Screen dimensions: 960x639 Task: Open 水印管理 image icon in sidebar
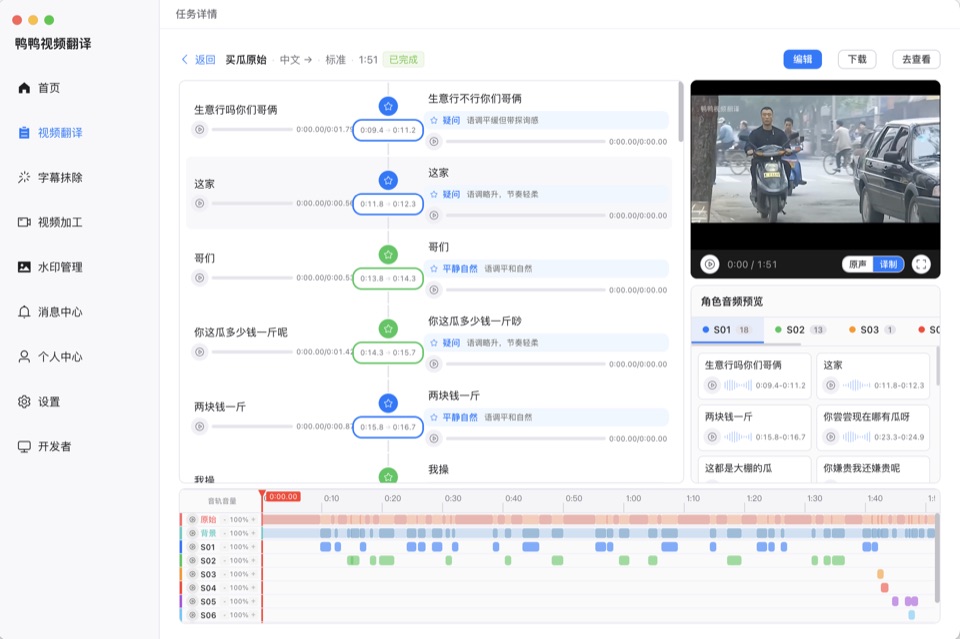24,267
